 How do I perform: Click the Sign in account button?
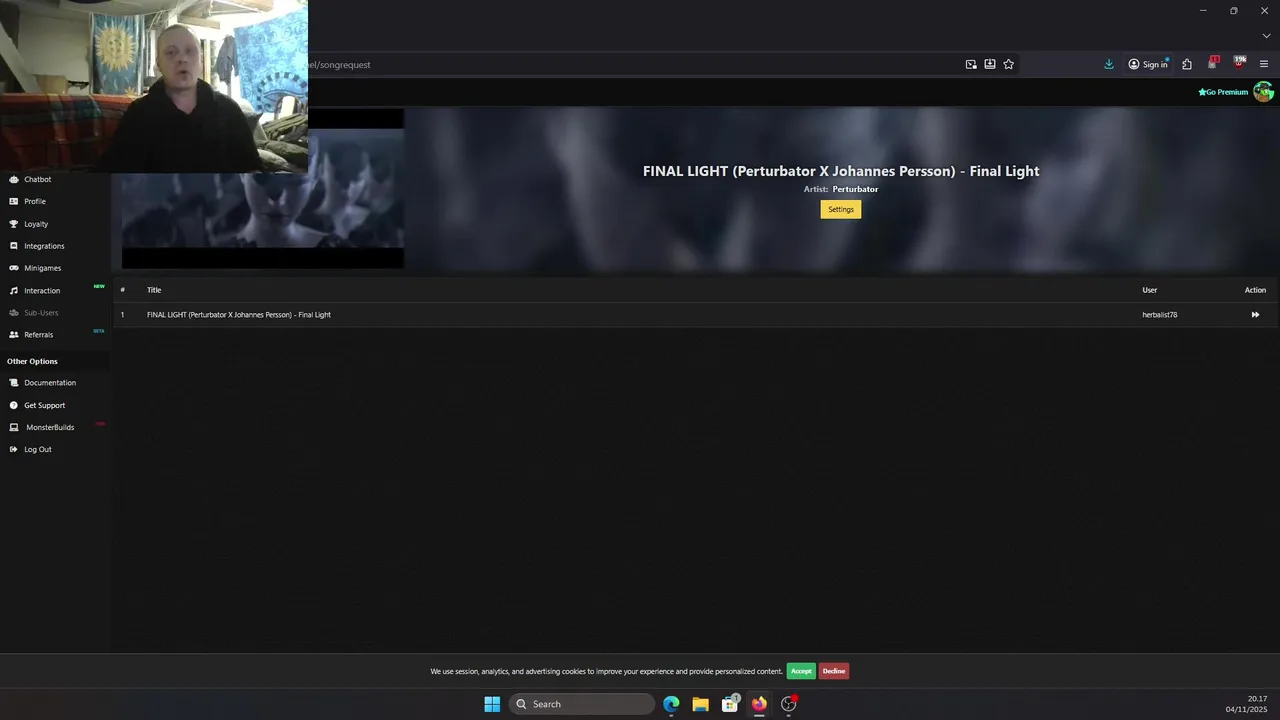coord(1148,64)
